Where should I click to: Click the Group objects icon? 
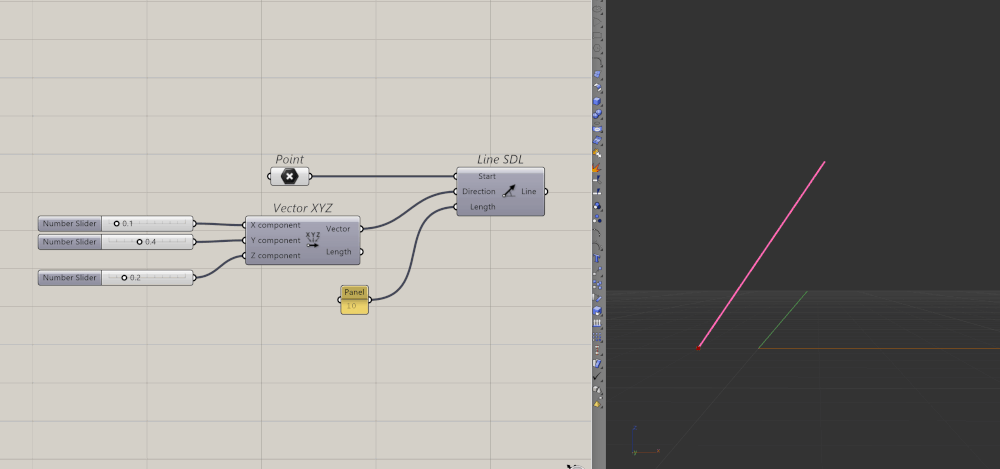coord(598,206)
